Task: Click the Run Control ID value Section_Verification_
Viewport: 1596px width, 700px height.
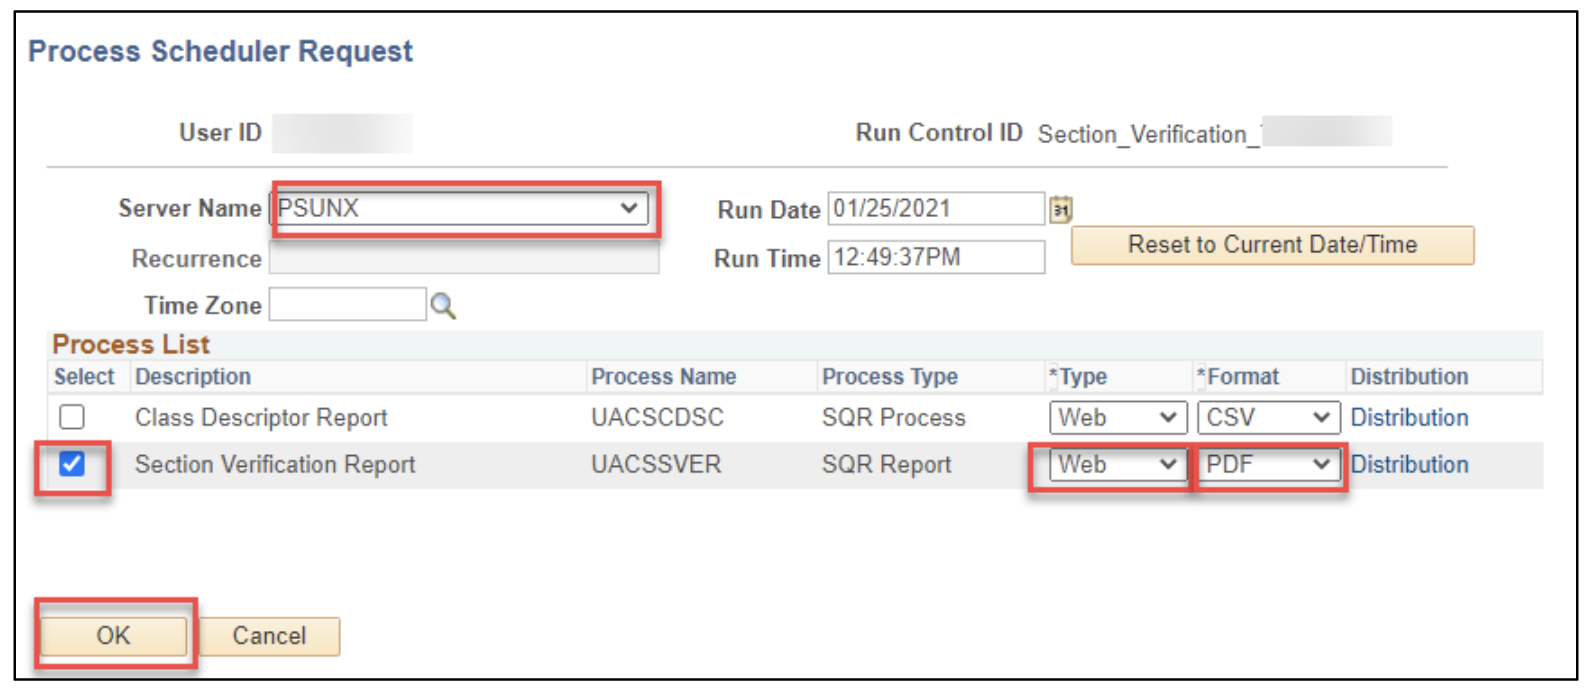Action: click(x=1150, y=134)
